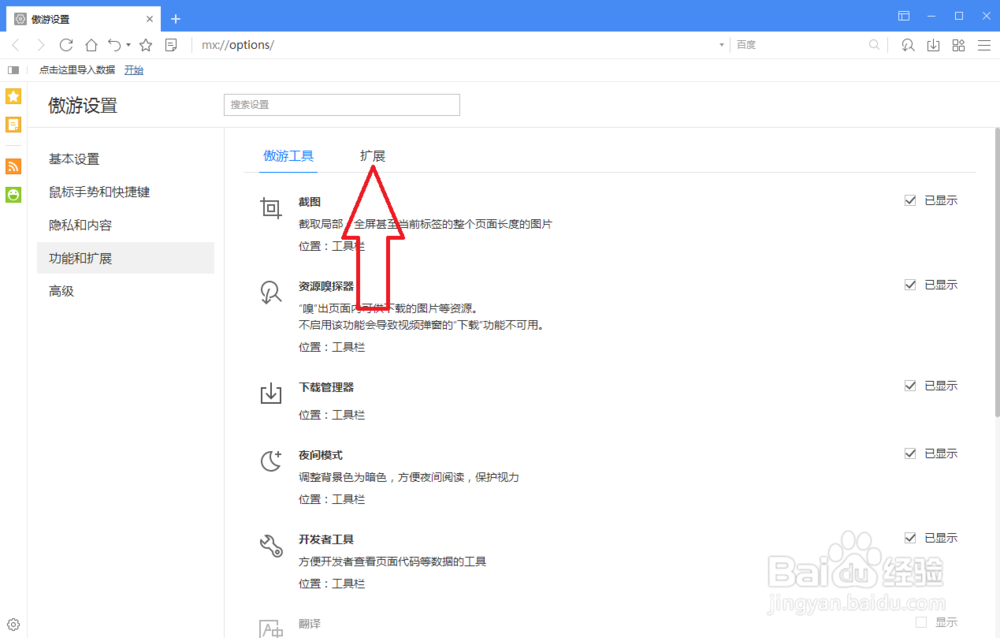The image size is (1000, 638).
Task: Uncheck 已显示 for 开发者工具
Action: tap(910, 538)
